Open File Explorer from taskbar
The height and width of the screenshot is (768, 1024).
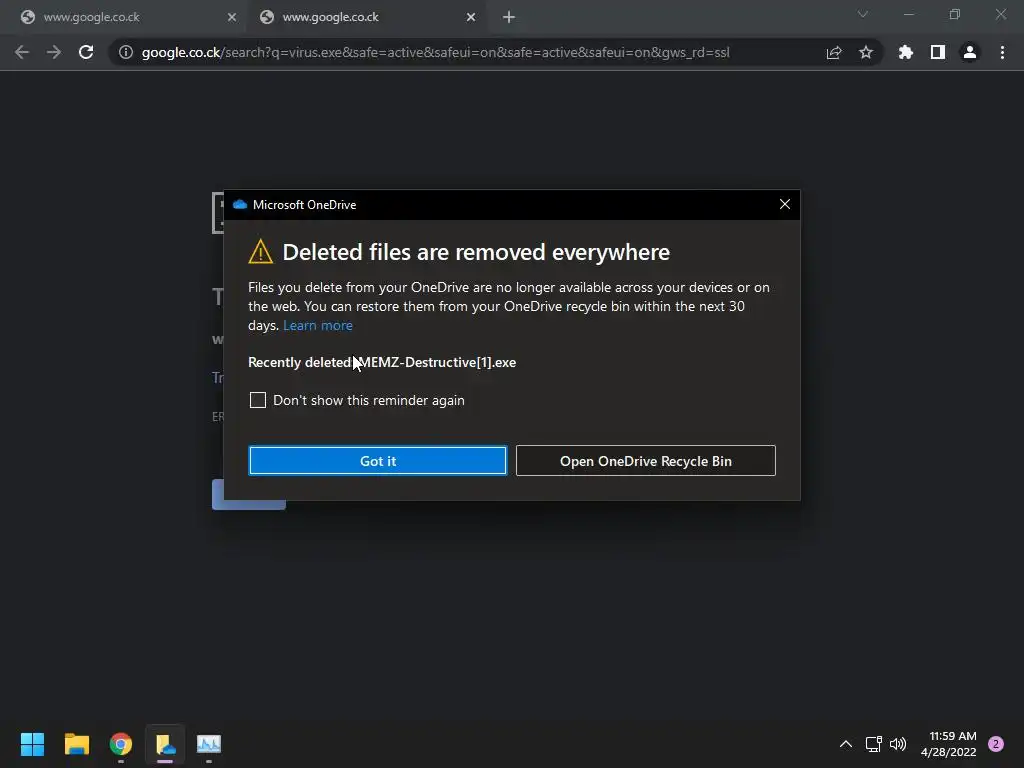click(76, 744)
